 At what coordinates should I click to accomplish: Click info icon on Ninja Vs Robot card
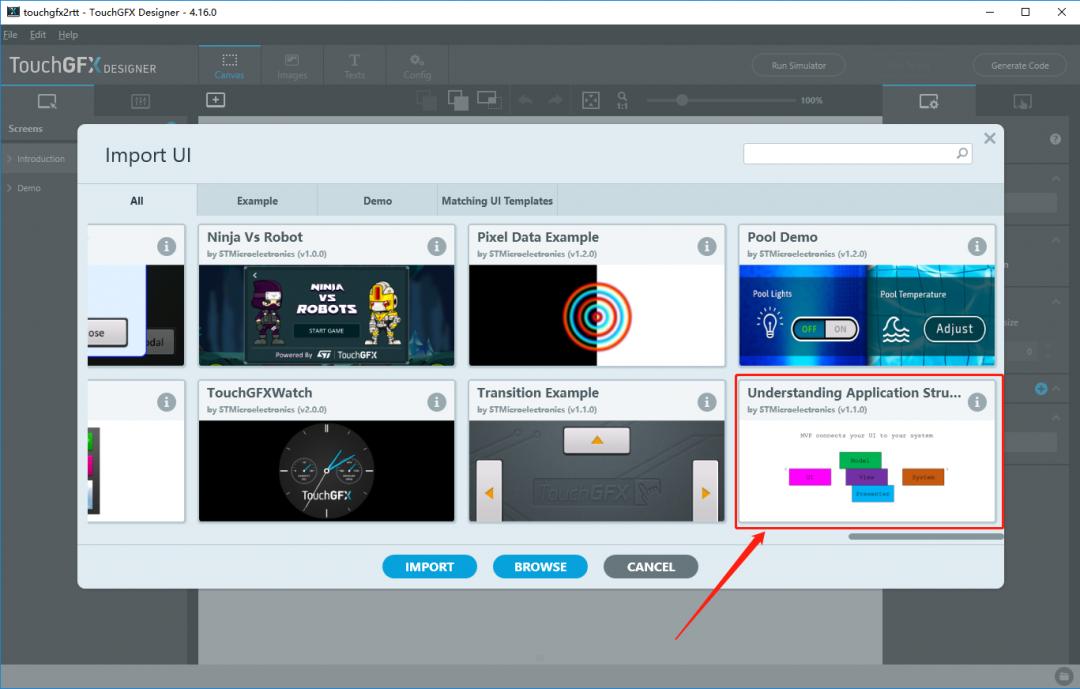[437, 246]
